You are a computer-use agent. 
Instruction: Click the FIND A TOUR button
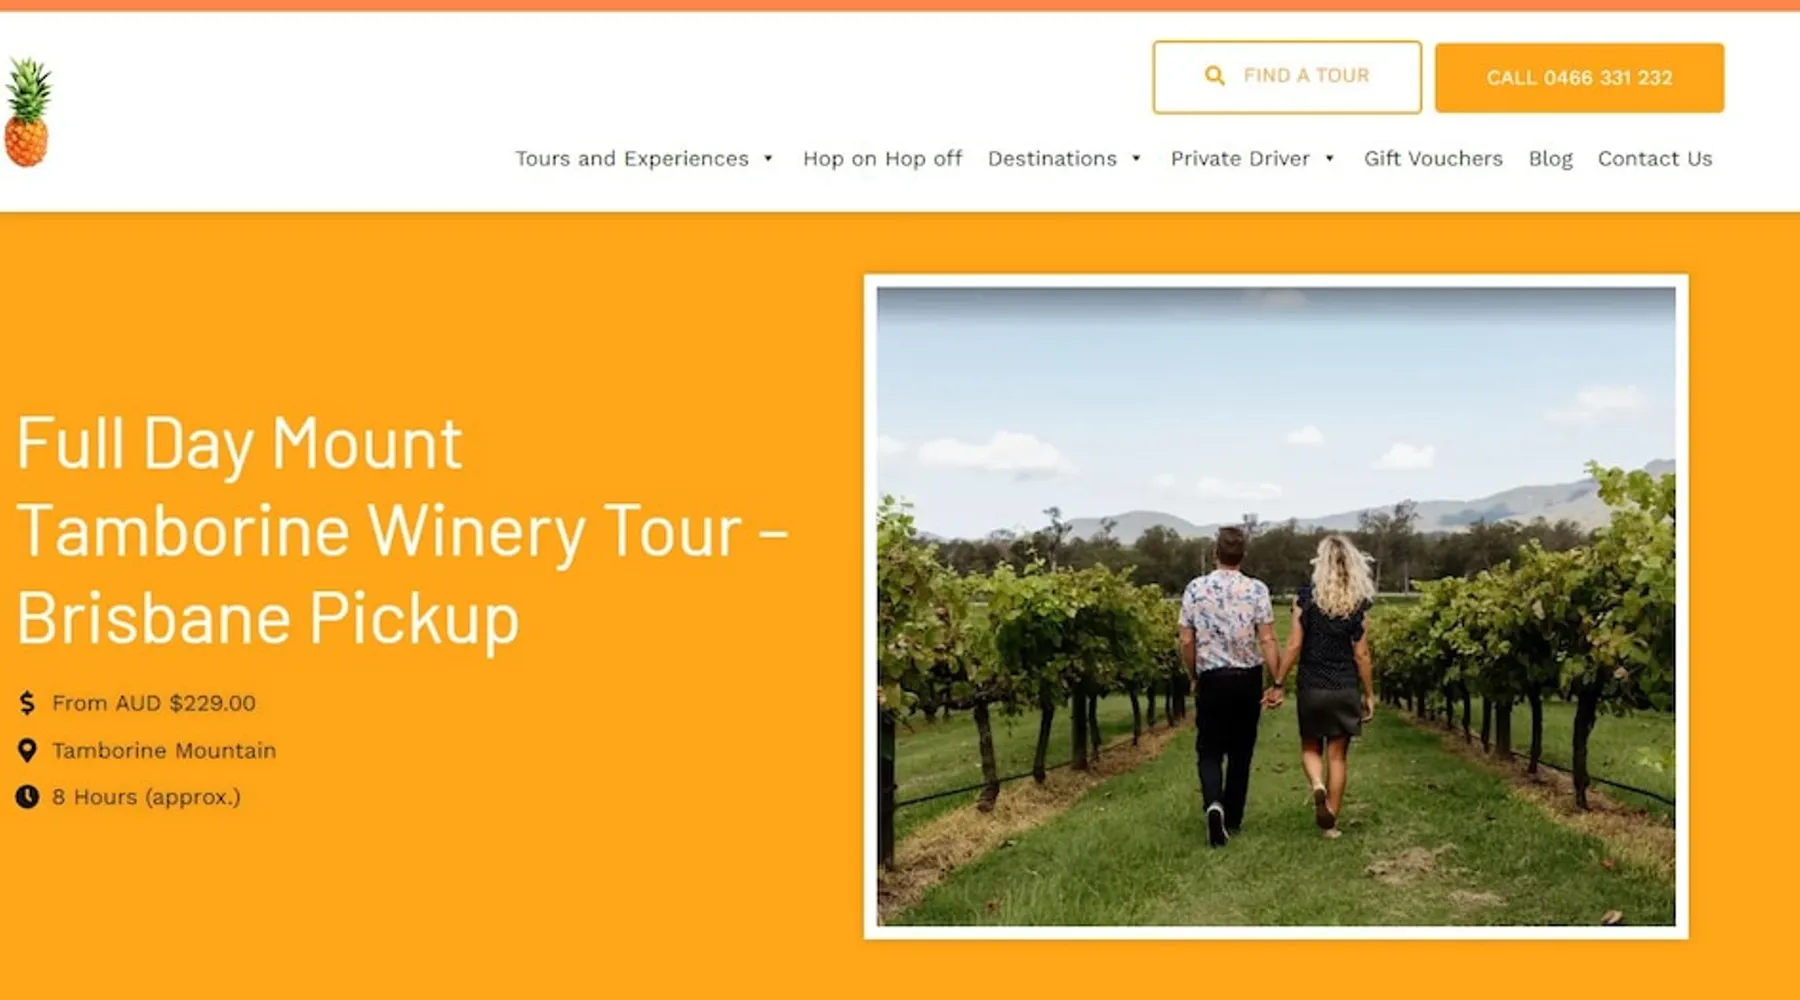point(1287,77)
